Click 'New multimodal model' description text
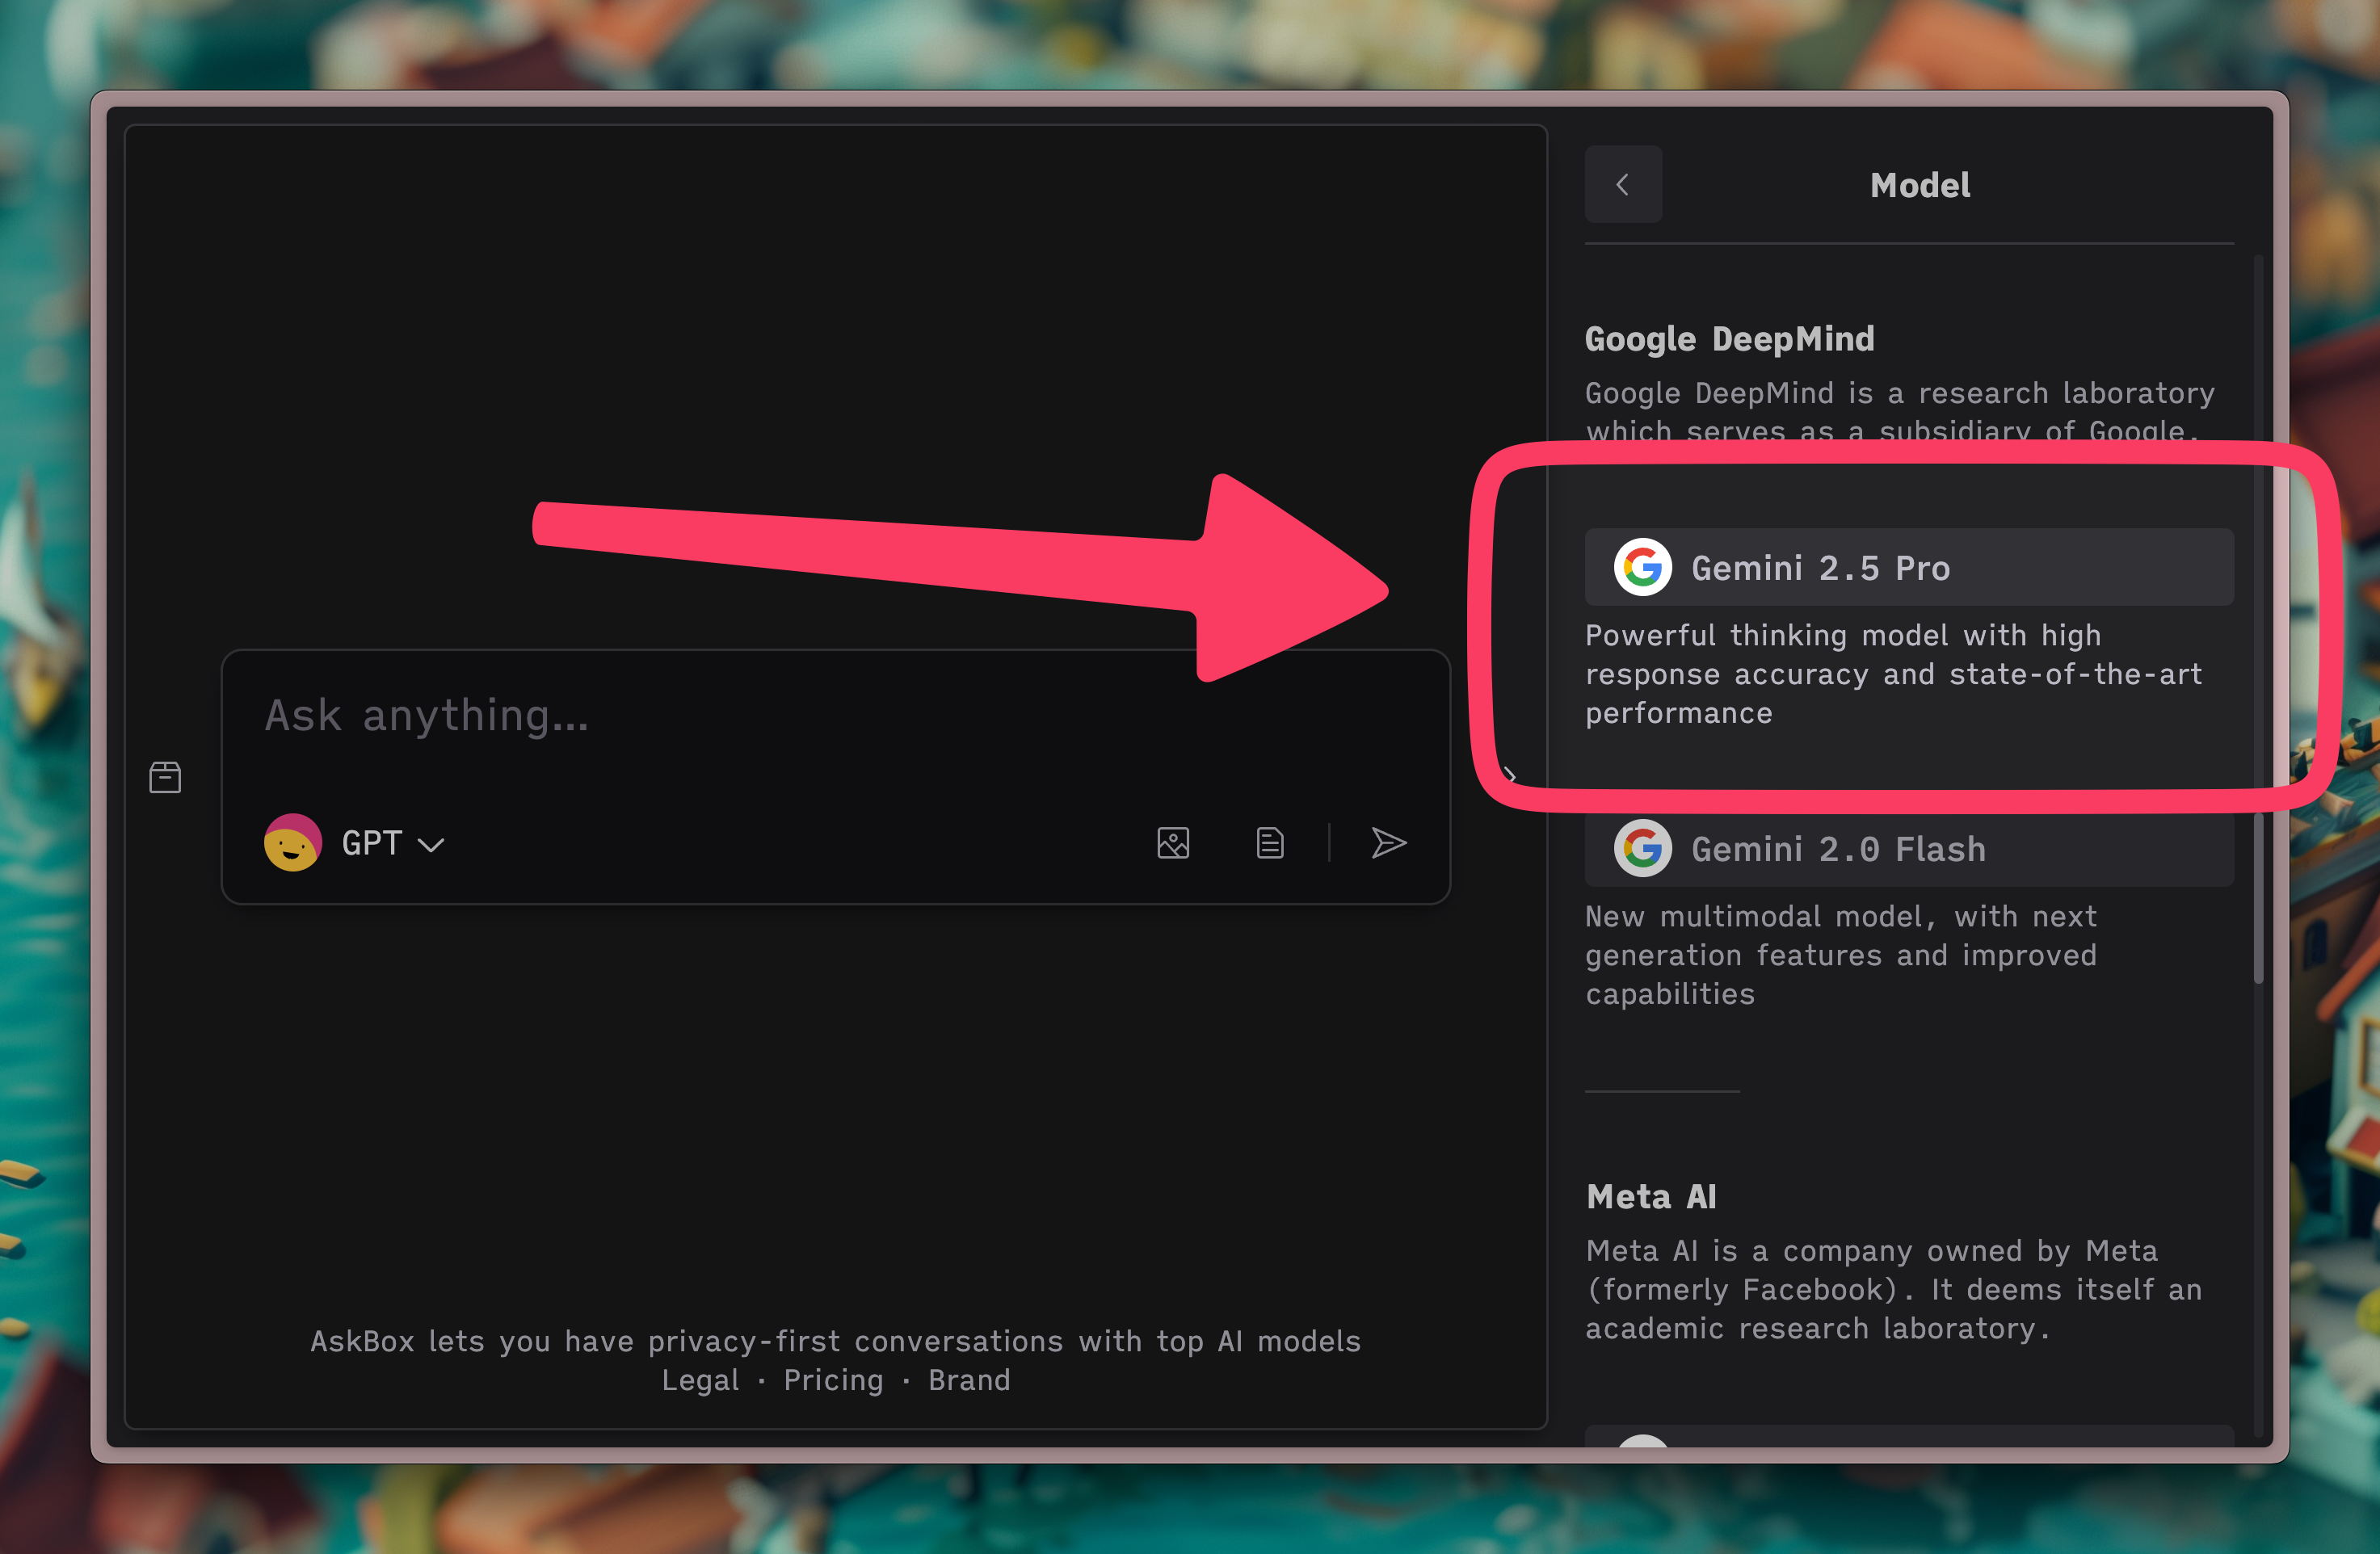 tap(1841, 955)
